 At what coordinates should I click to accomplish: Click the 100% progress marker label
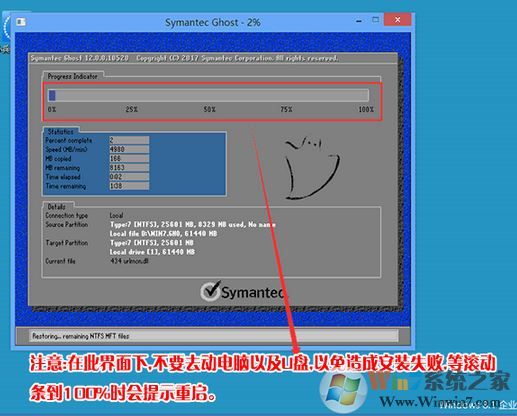(x=366, y=109)
